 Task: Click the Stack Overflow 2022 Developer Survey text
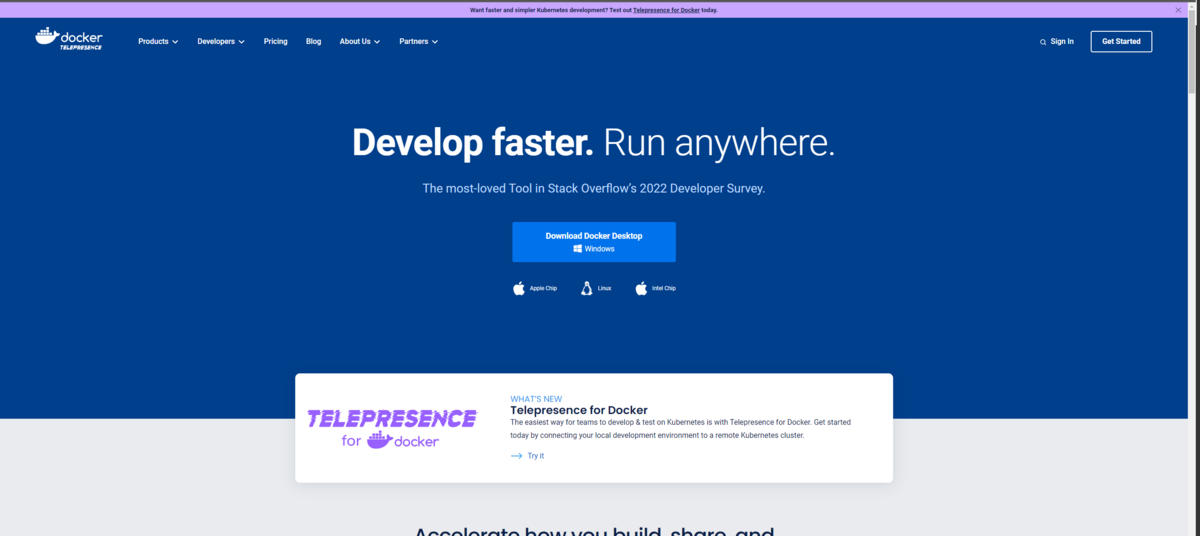594,188
